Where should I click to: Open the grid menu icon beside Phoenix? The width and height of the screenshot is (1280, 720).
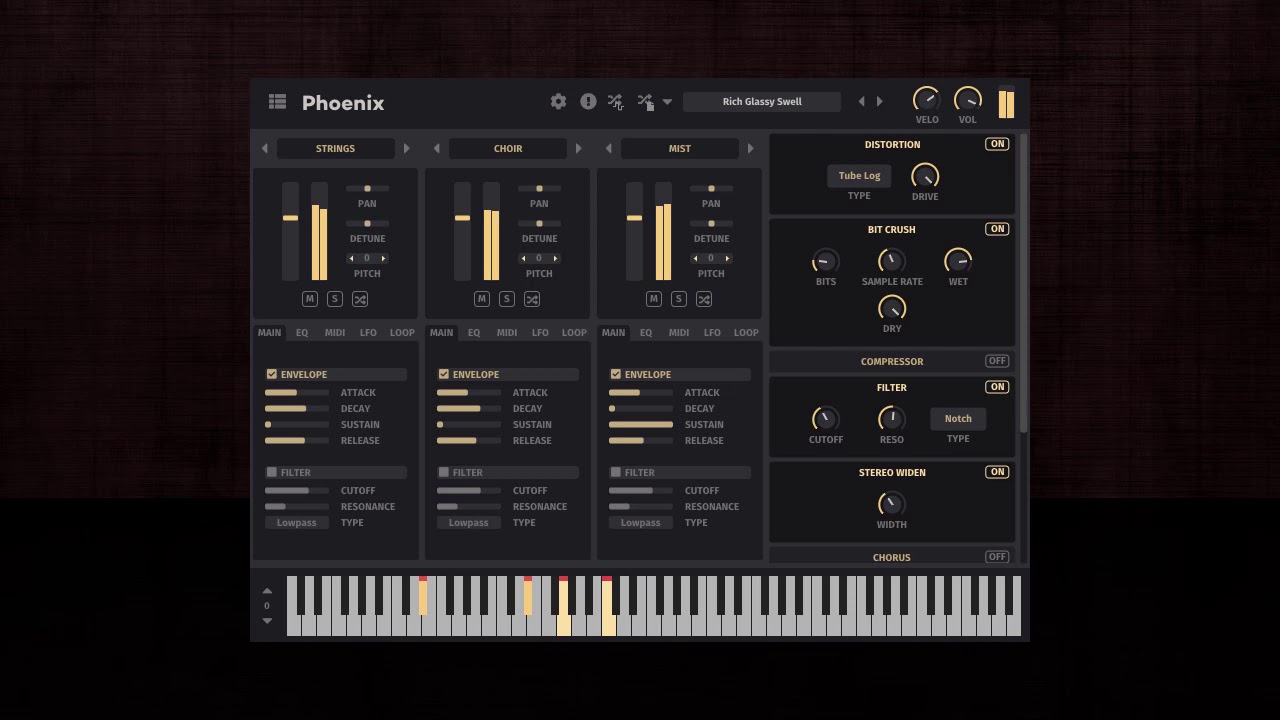click(277, 102)
